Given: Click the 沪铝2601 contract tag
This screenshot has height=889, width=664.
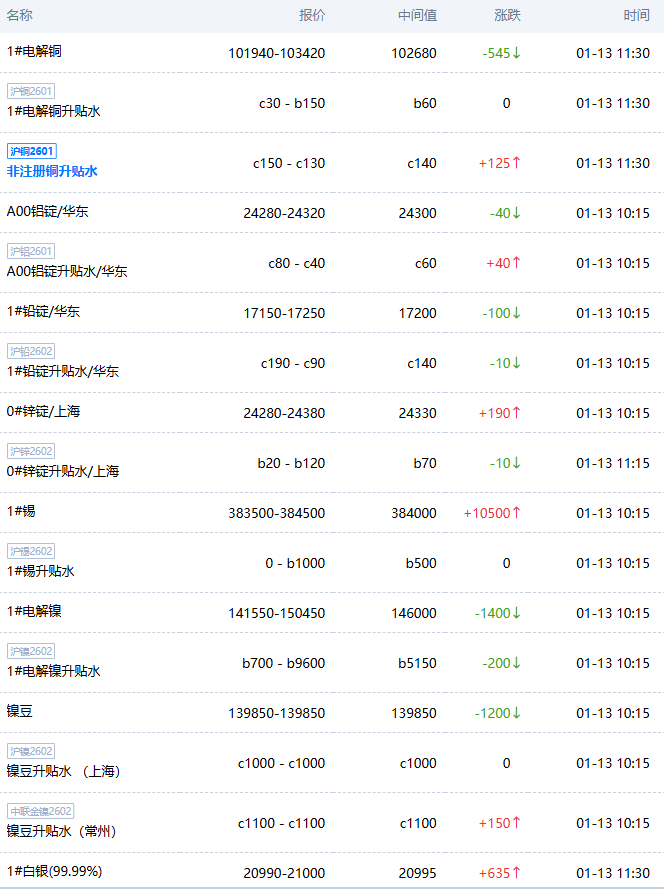Looking at the screenshot, I should (31, 251).
